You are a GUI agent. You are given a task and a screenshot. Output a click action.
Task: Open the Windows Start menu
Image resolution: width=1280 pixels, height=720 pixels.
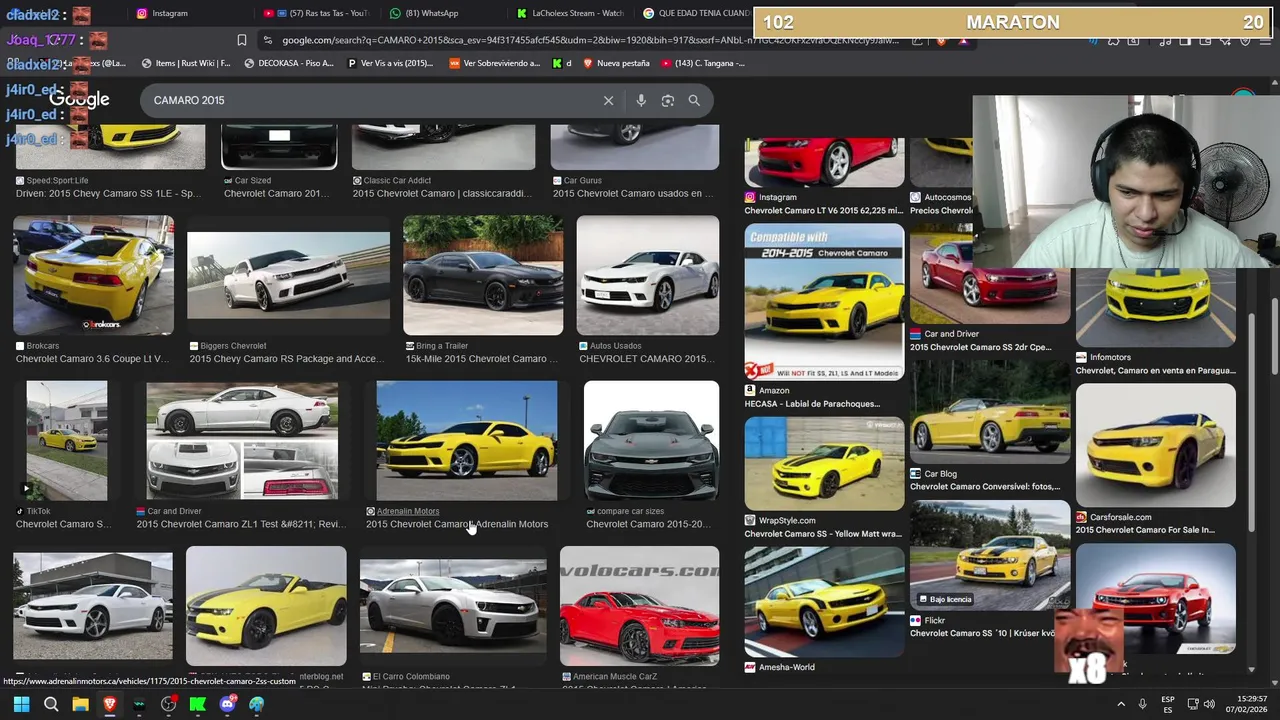click(21, 704)
